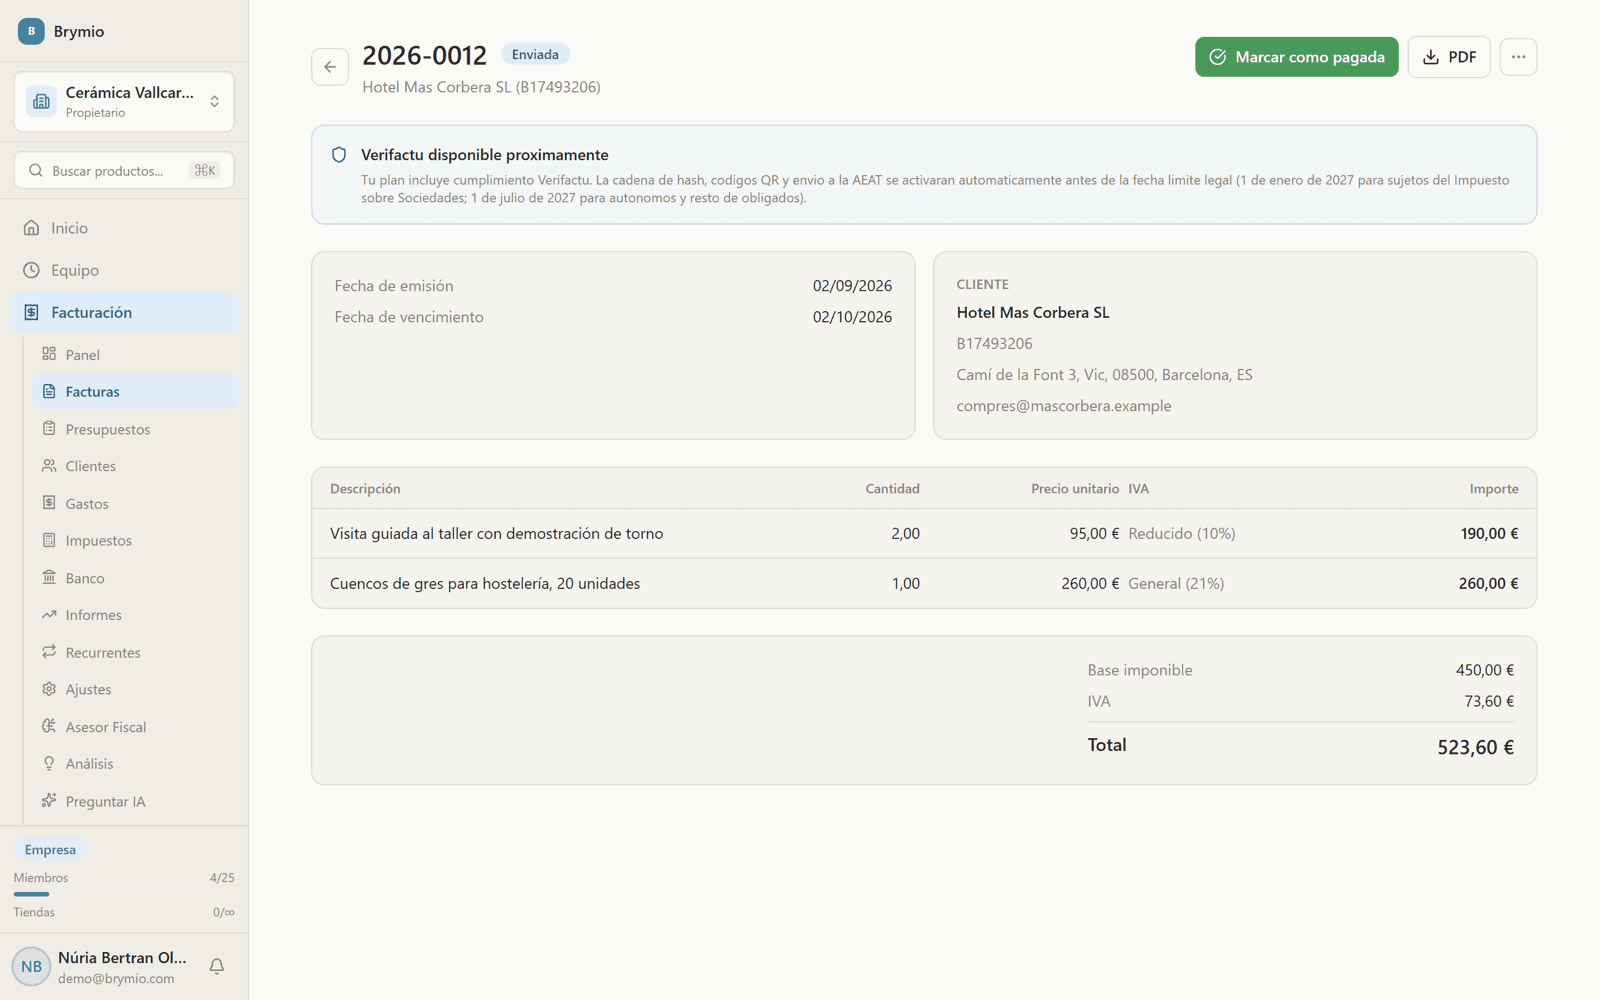Click the Verifactu shield icon
Screen dimensions: 1600x1000
point(339,155)
